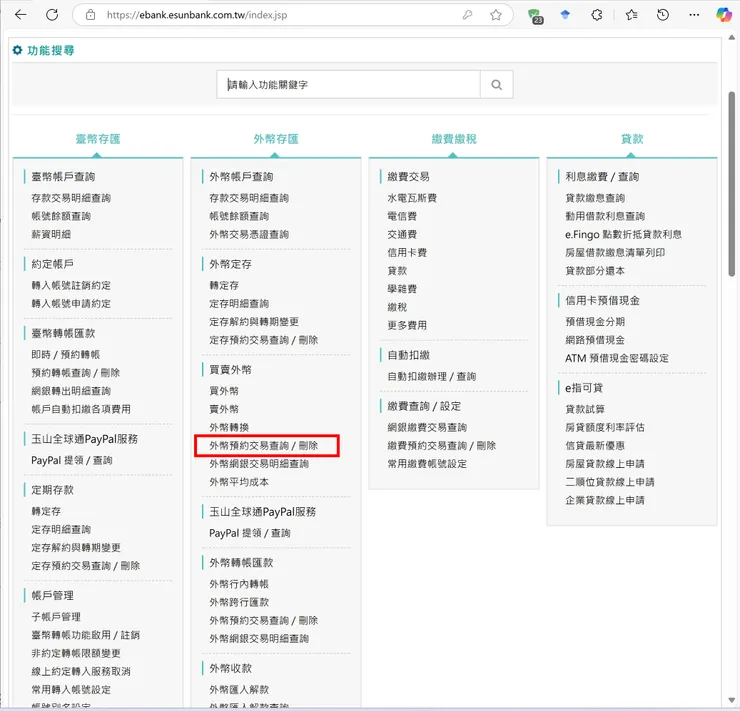This screenshot has width=740, height=711.
Task: Open 網銀轉出明細查詢
Action: [x=71, y=391]
